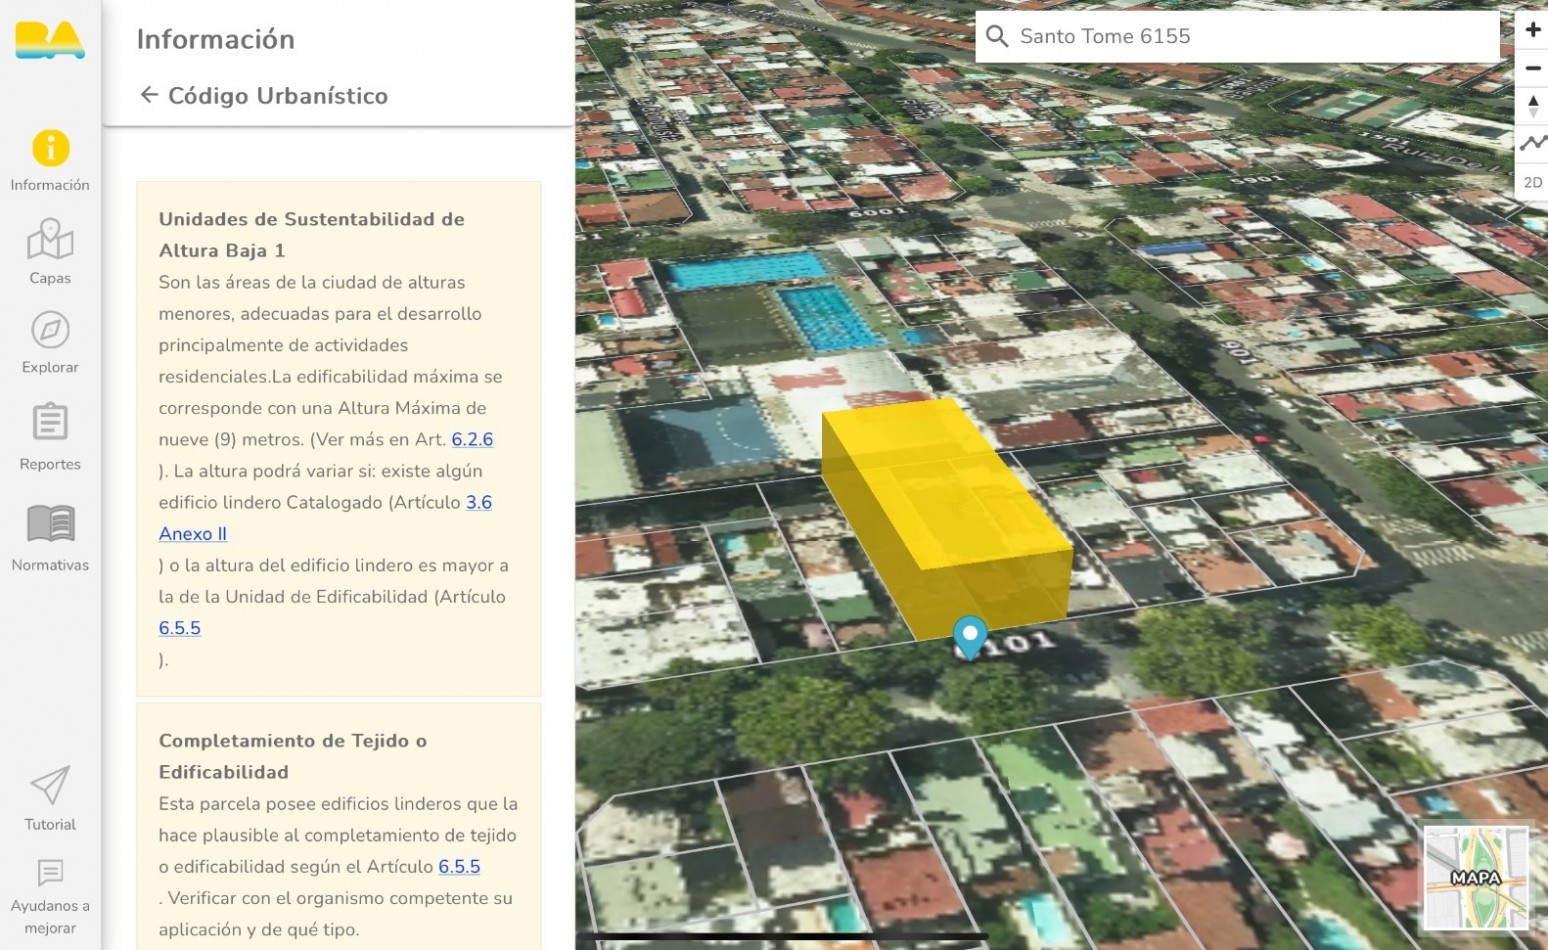Zoom in on the map
Image resolution: width=1548 pixels, height=950 pixels.
pyautogui.click(x=1532, y=30)
